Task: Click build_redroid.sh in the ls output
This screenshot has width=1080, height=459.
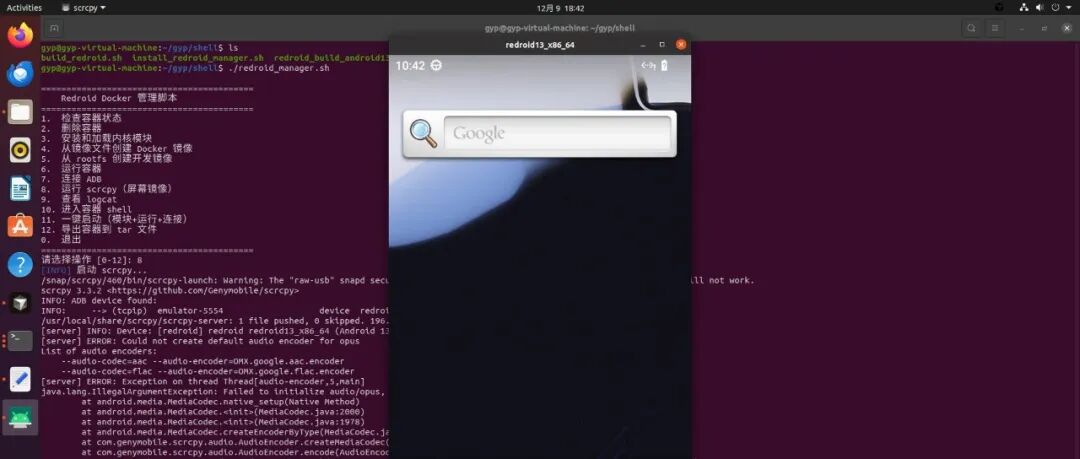Action: (81, 58)
